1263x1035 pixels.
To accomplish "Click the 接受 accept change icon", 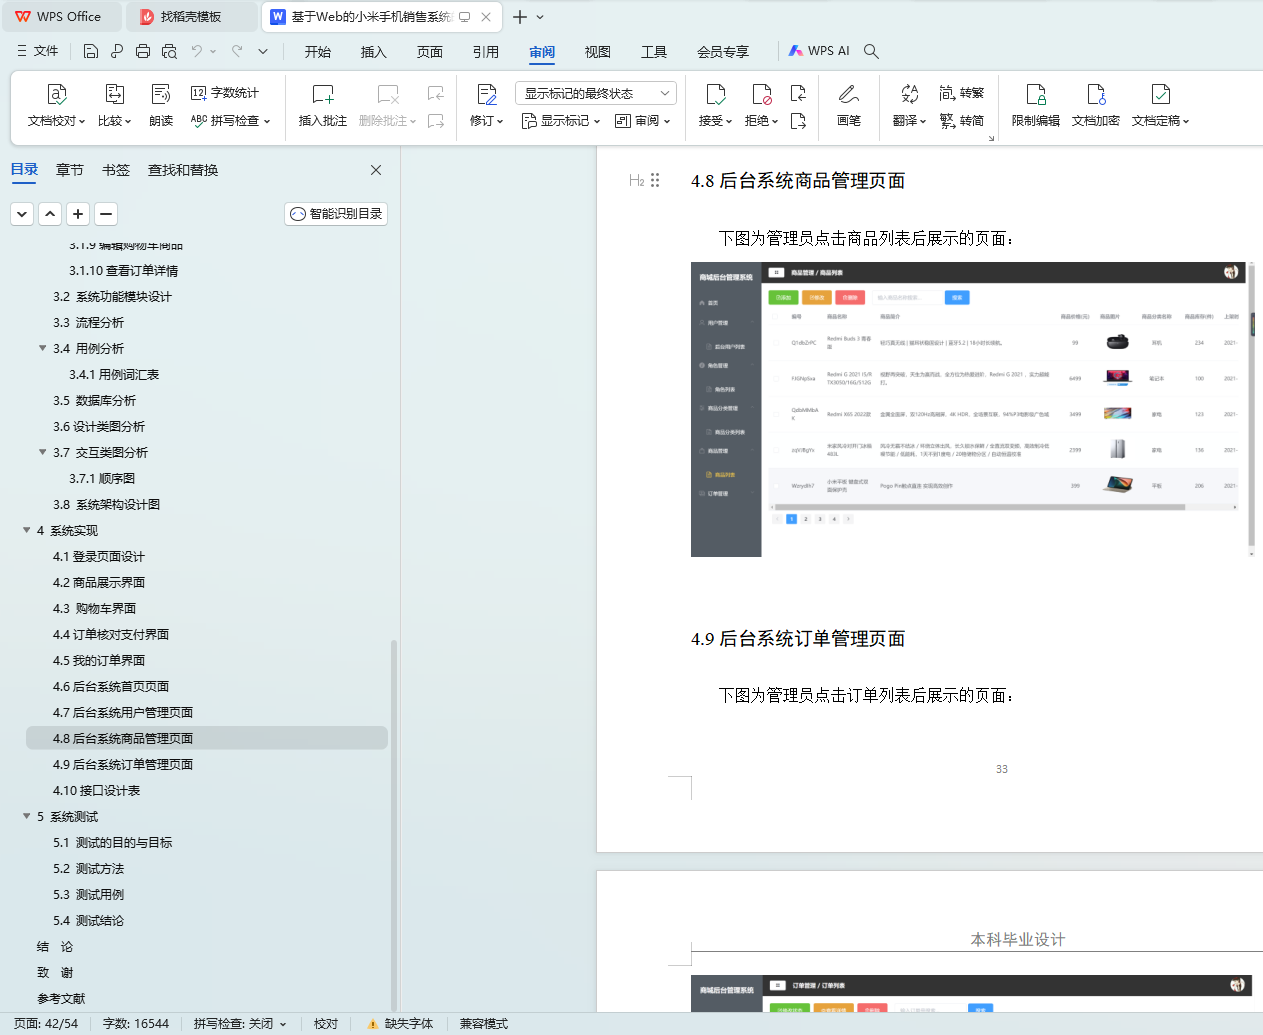I will pos(715,94).
